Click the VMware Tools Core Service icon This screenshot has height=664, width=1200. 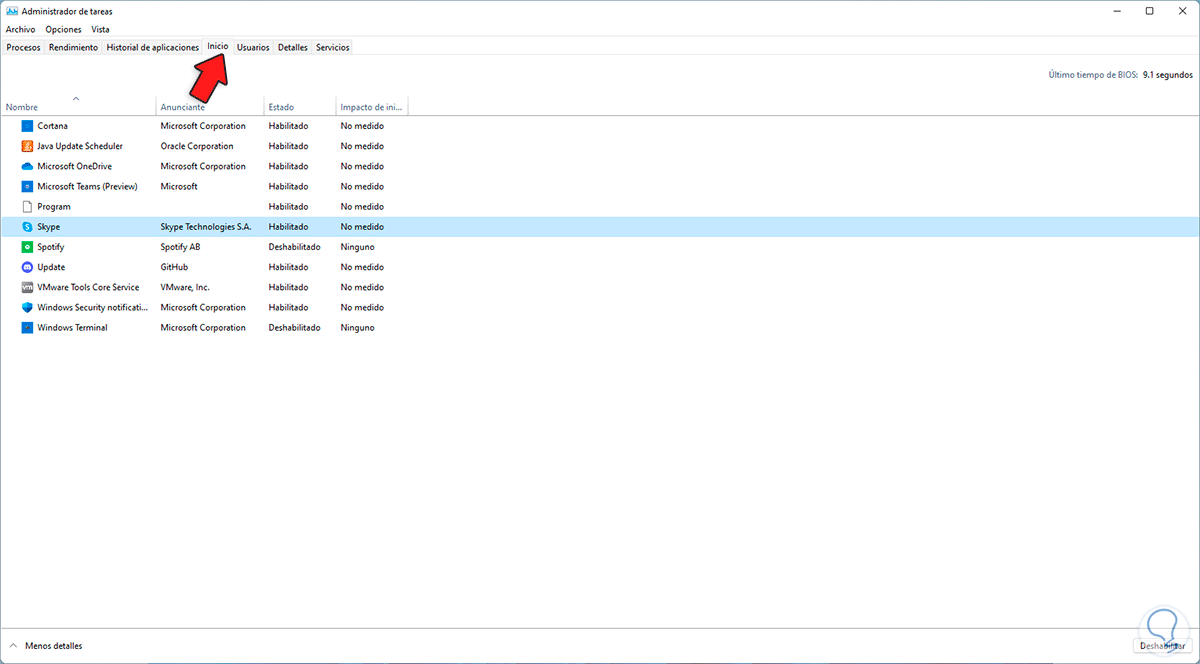[x=27, y=287]
